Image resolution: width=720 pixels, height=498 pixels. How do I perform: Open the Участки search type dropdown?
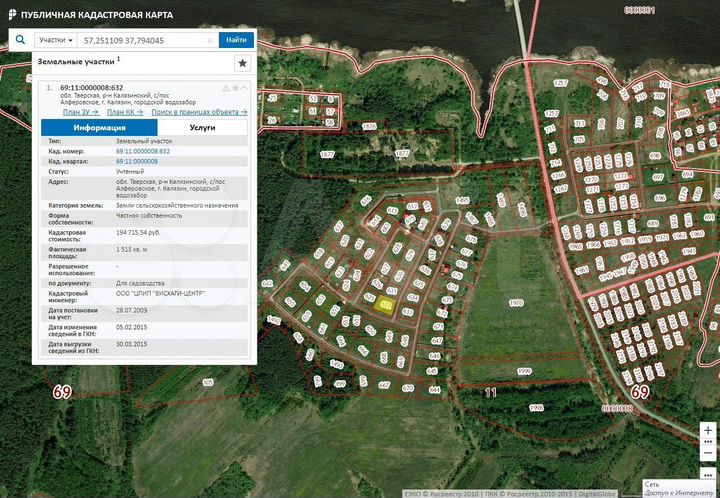(56, 40)
